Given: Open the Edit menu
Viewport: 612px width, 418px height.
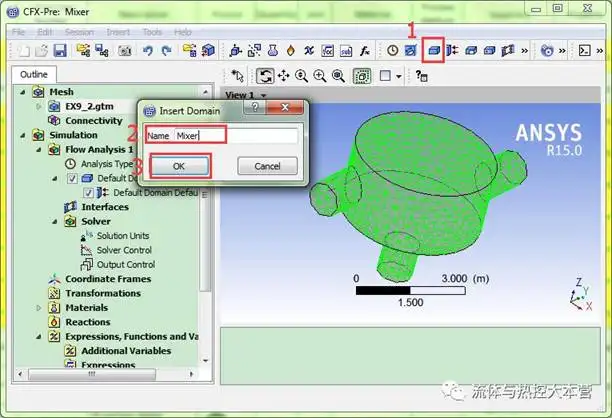Looking at the screenshot, I should (45, 32).
